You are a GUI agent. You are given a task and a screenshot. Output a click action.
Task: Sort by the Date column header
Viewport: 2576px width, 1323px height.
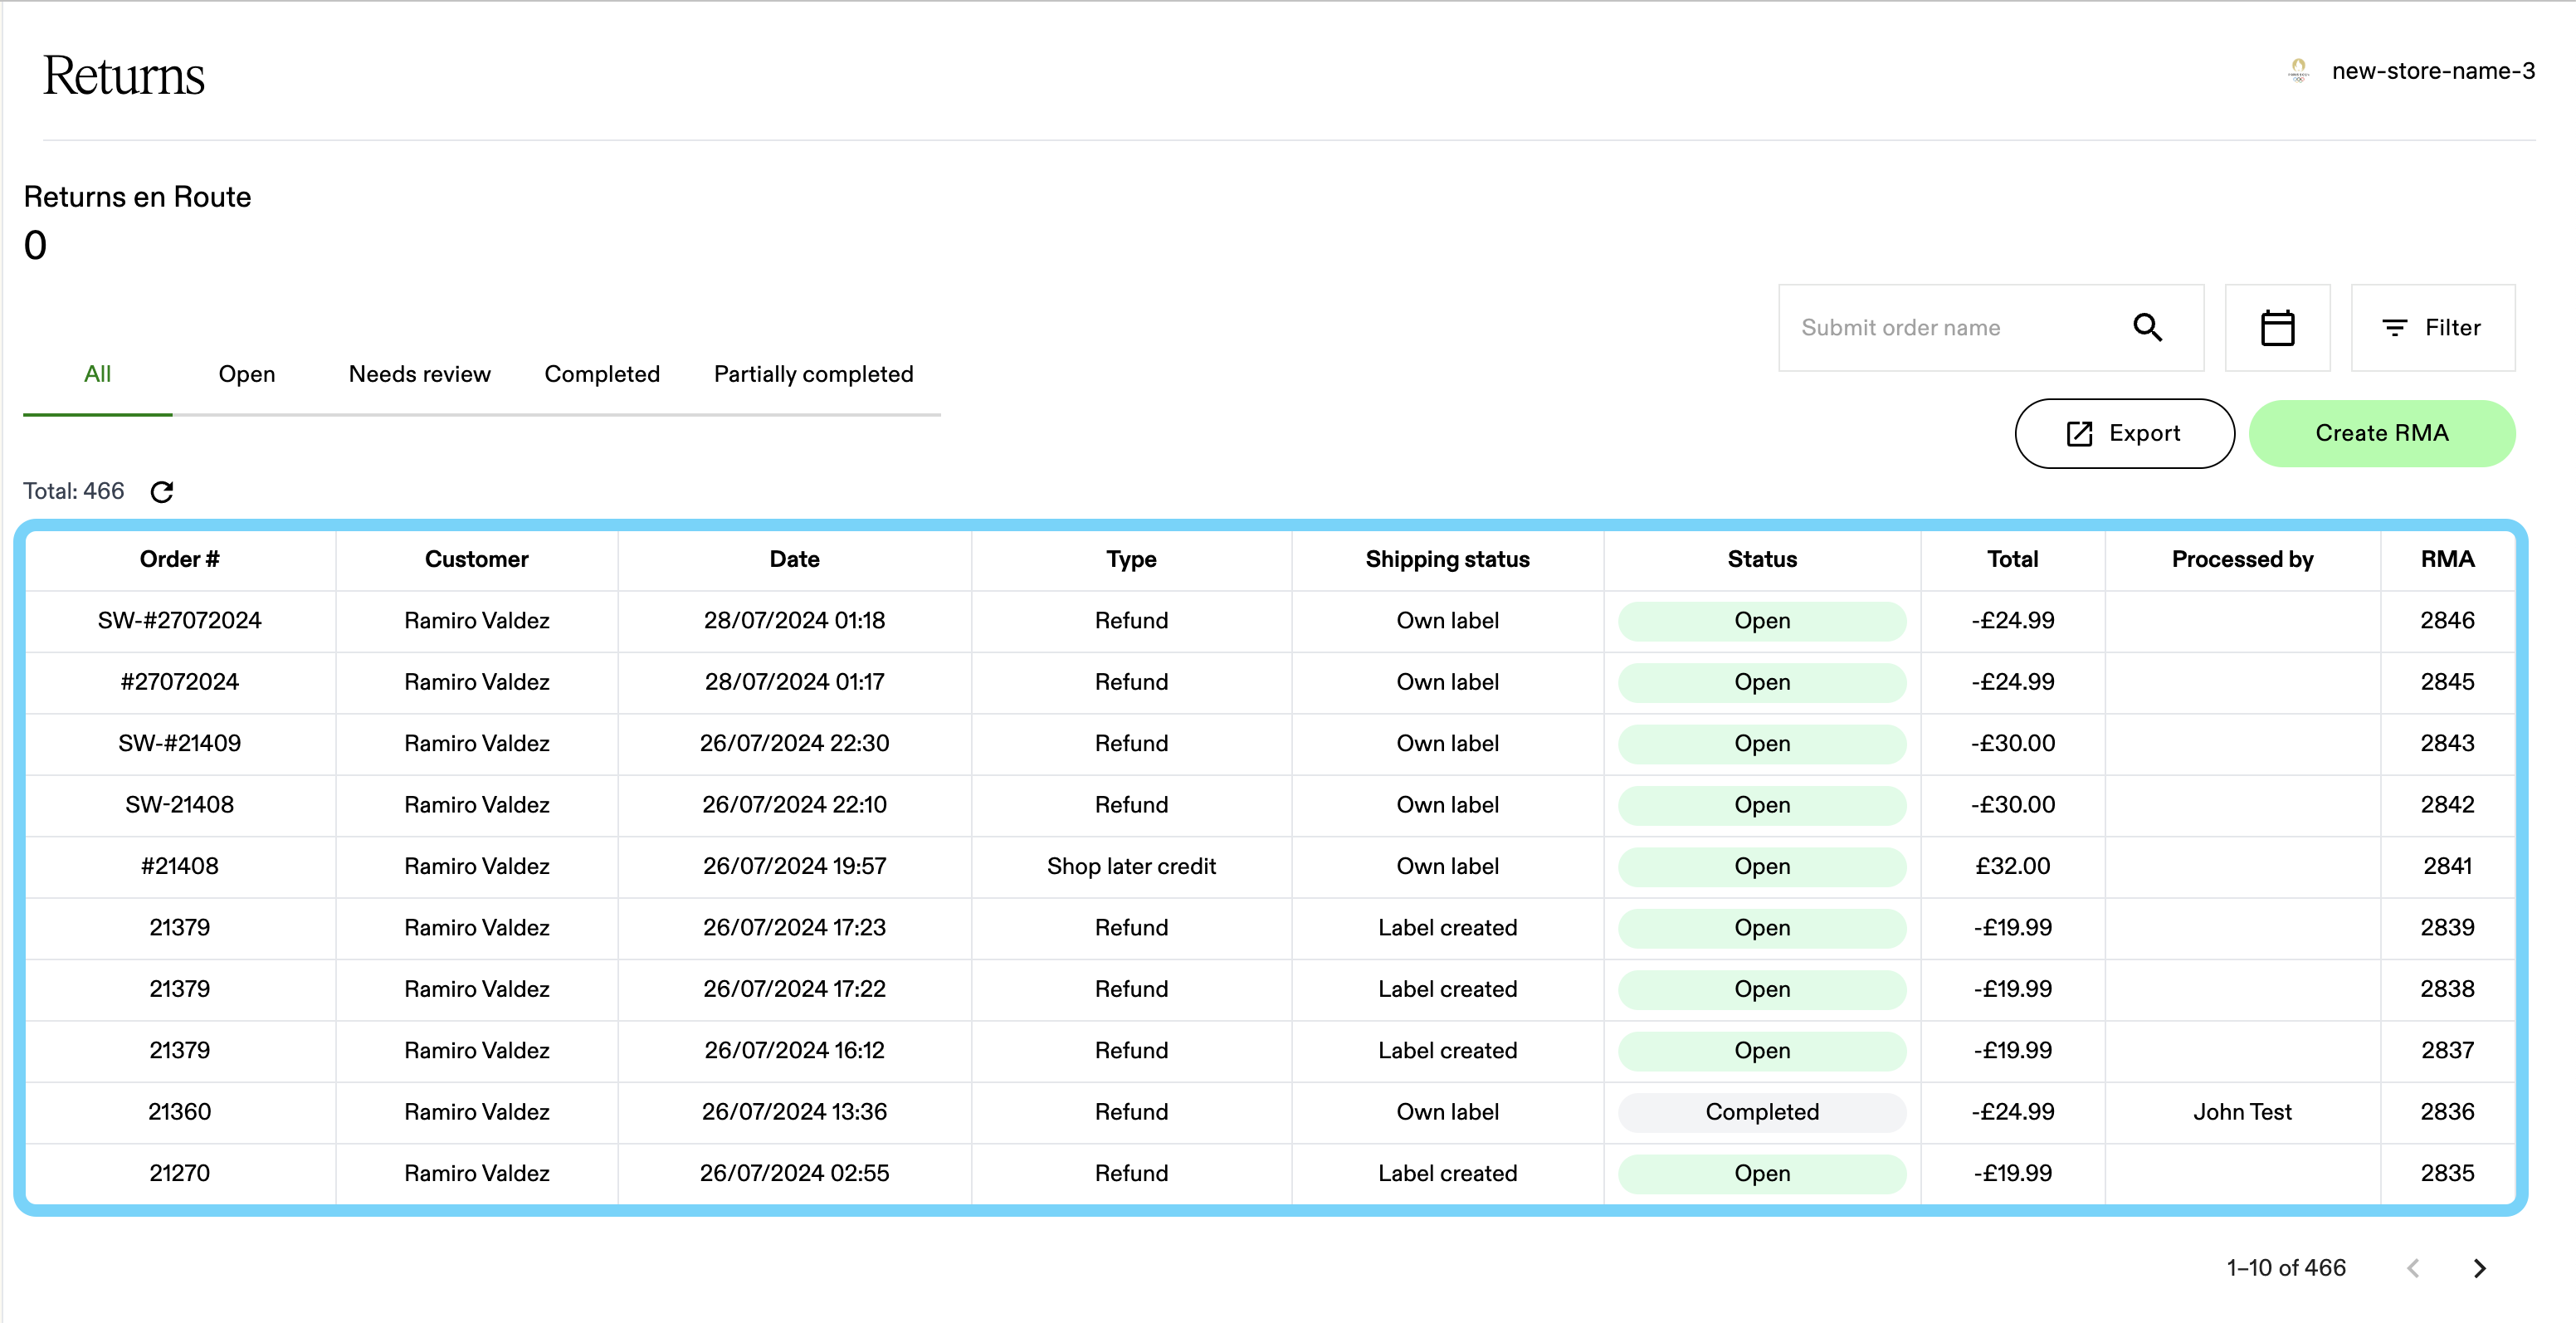(x=794, y=559)
